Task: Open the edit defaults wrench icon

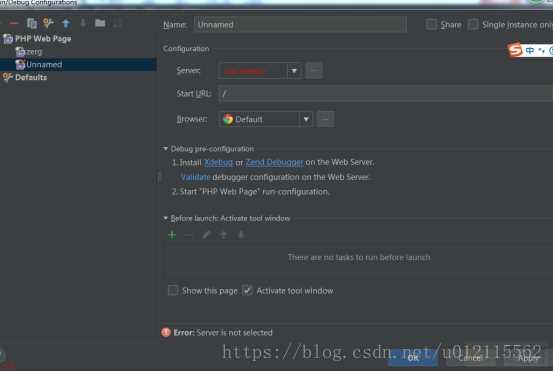Action: pyautogui.click(x=48, y=23)
